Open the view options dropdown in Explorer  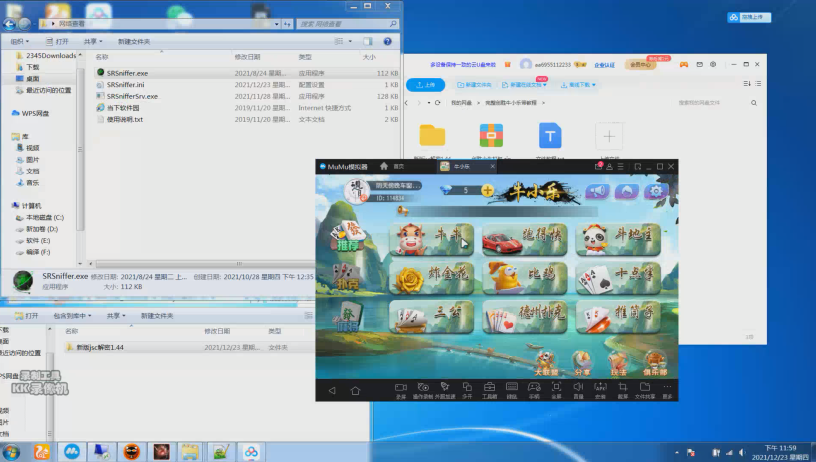[x=350, y=41]
